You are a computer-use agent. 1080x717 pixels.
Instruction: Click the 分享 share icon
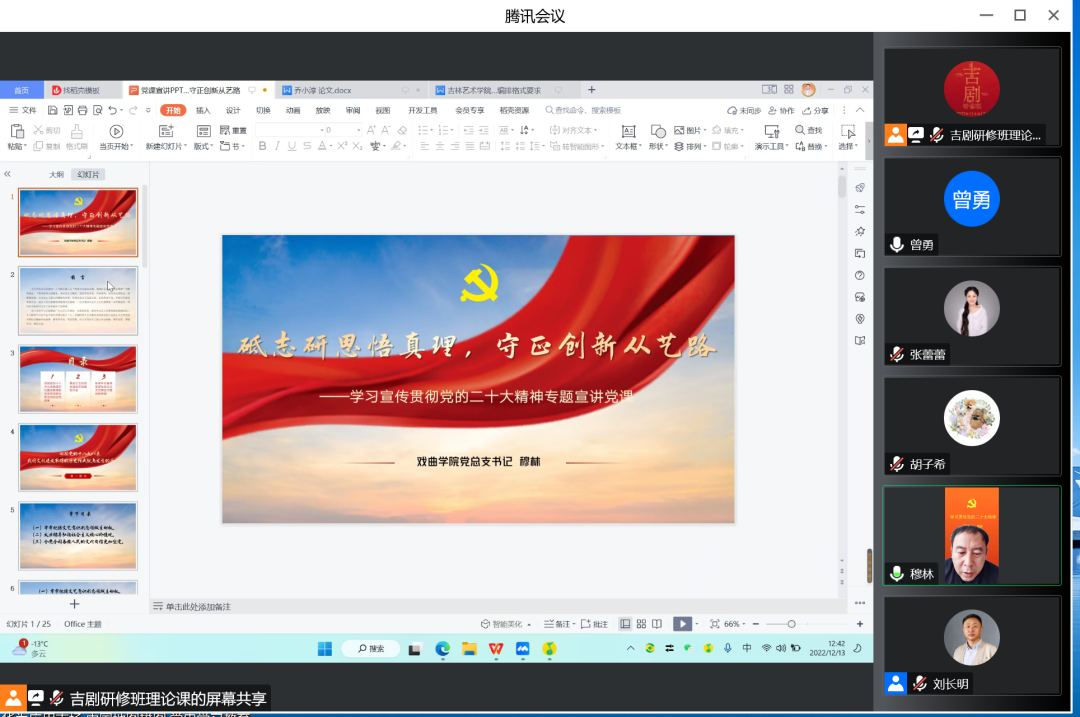point(815,110)
